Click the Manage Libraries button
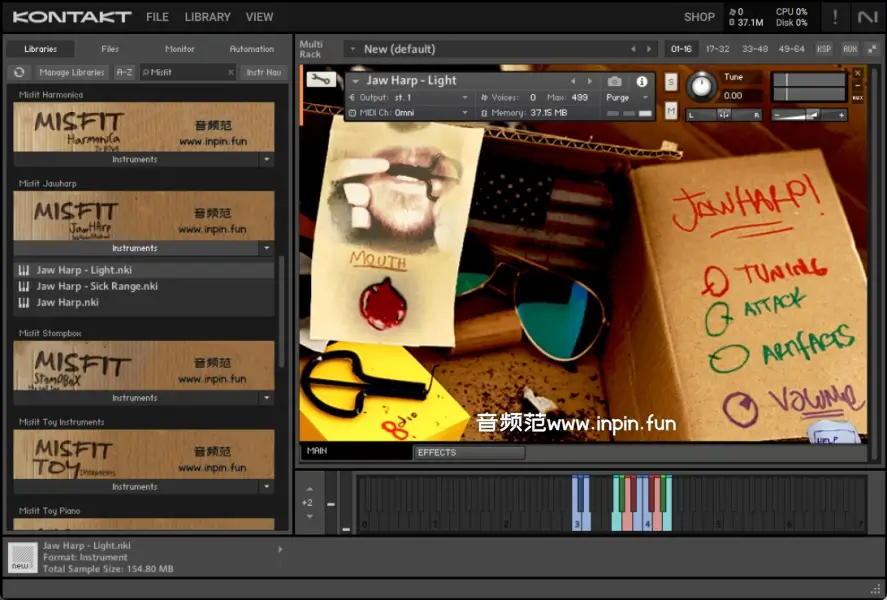The image size is (887, 600). tap(72, 72)
